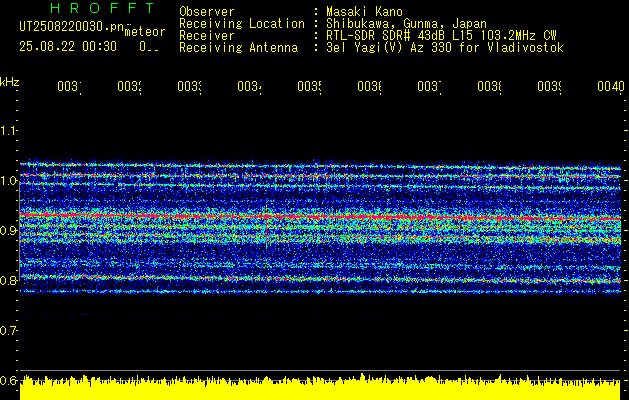Click the Receiving Antenna field label
Viewport: 629px width, 400px height.
[x=239, y=48]
